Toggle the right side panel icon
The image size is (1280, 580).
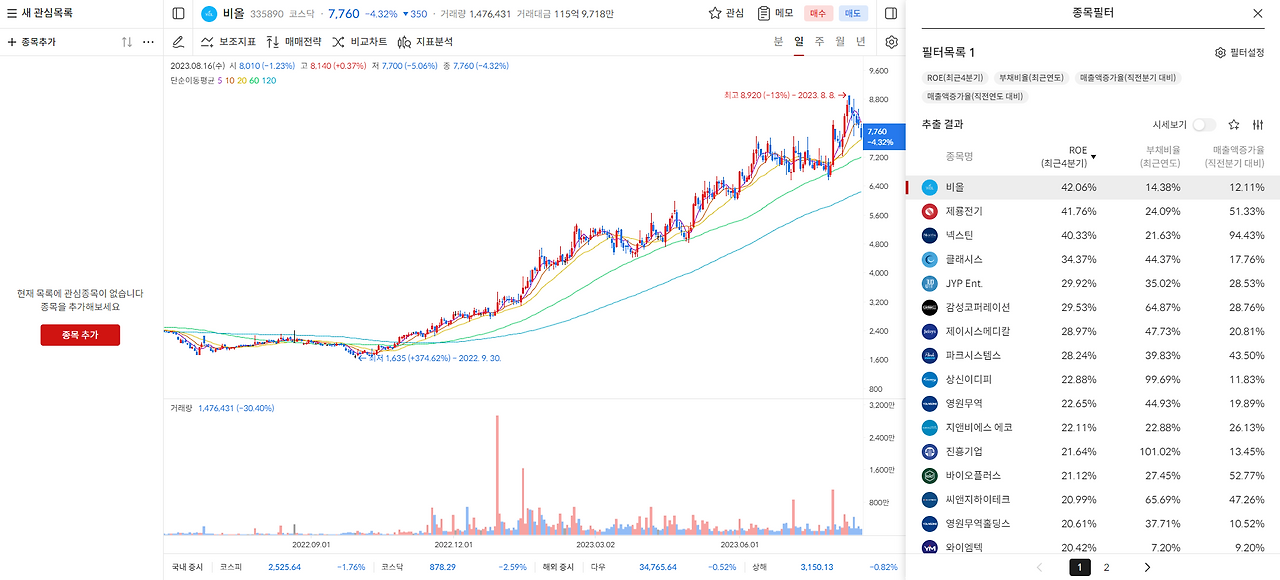(x=891, y=14)
